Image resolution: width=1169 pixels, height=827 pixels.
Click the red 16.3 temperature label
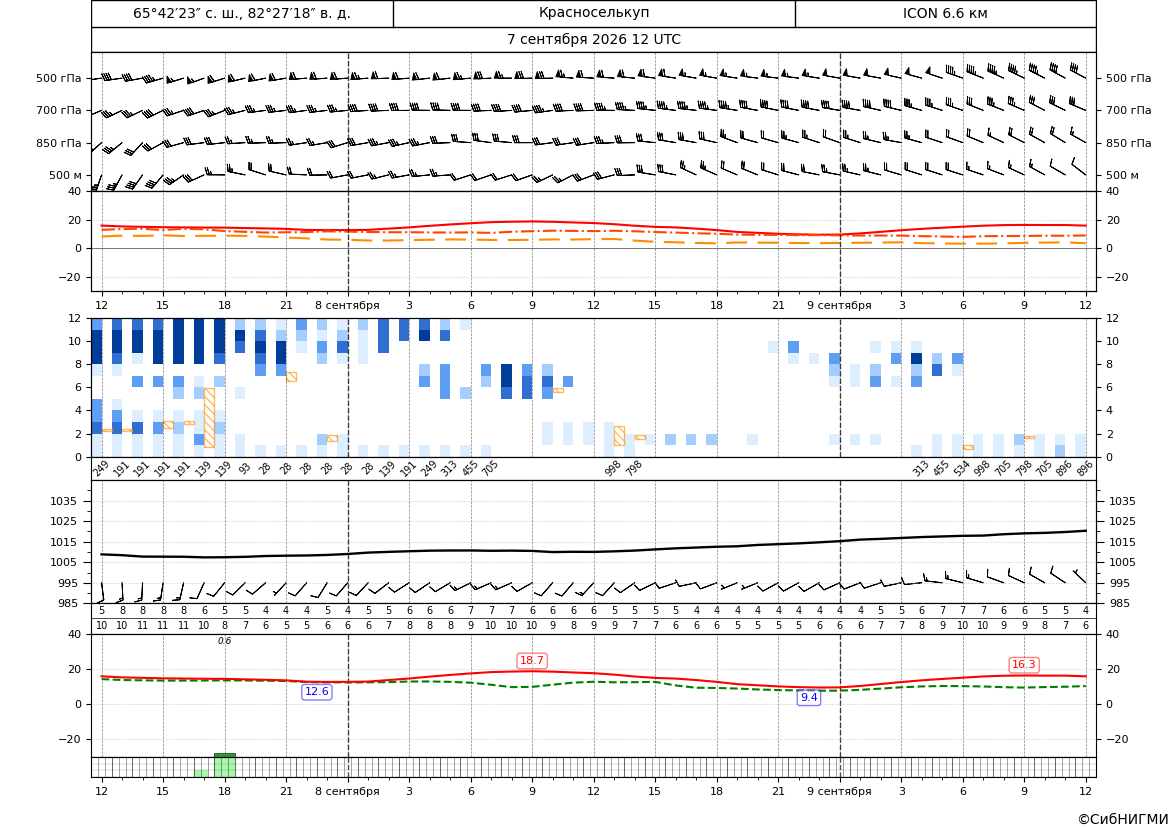(1023, 664)
